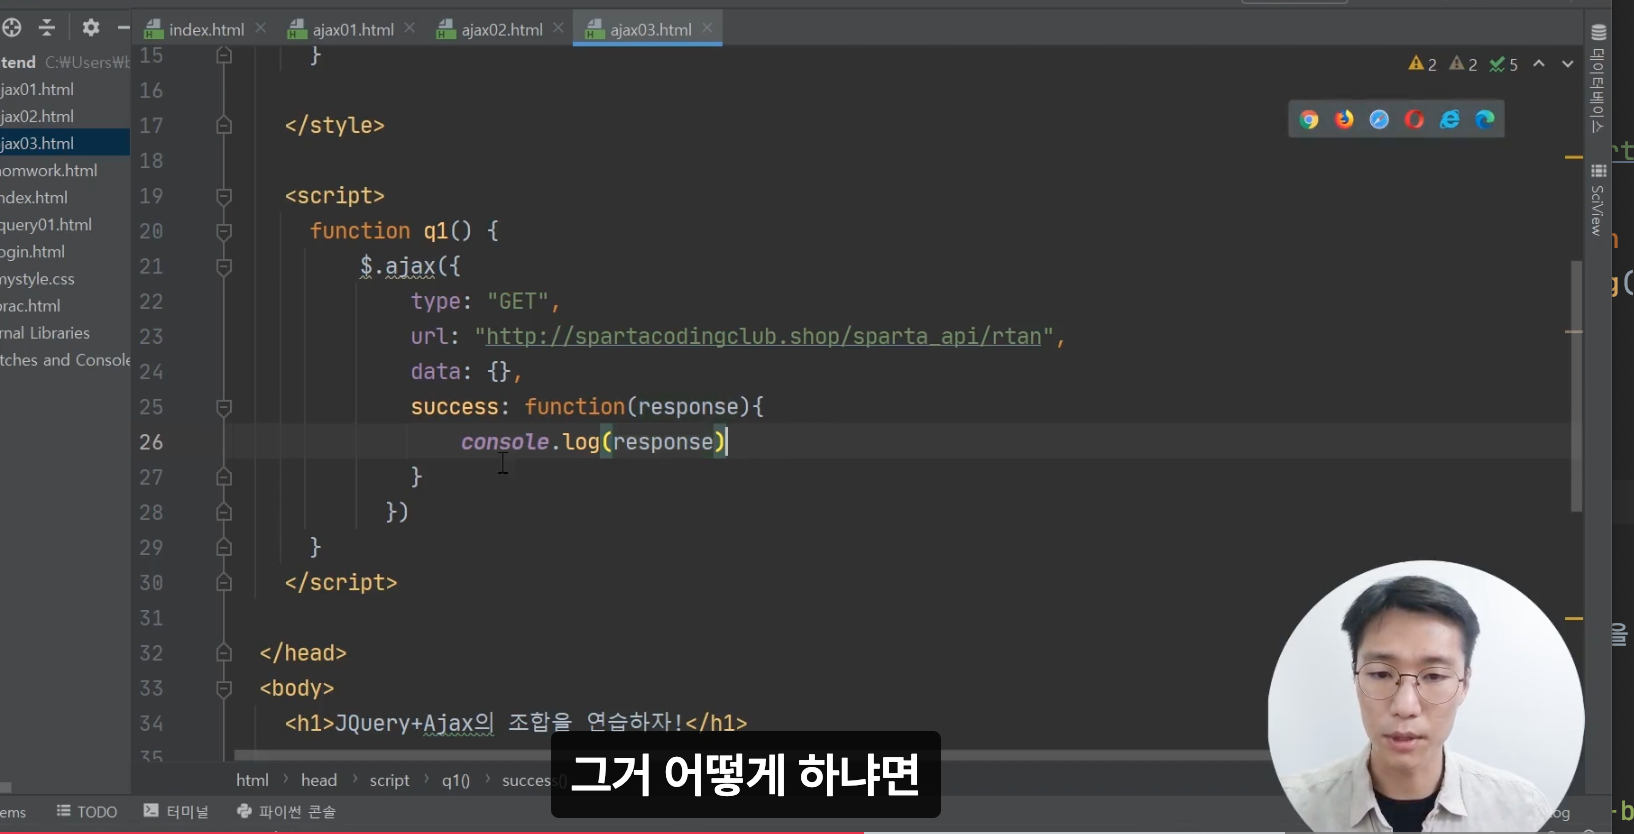Select ajax03.html in the project tree
This screenshot has width=1634, height=834.
pyautogui.click(x=65, y=143)
